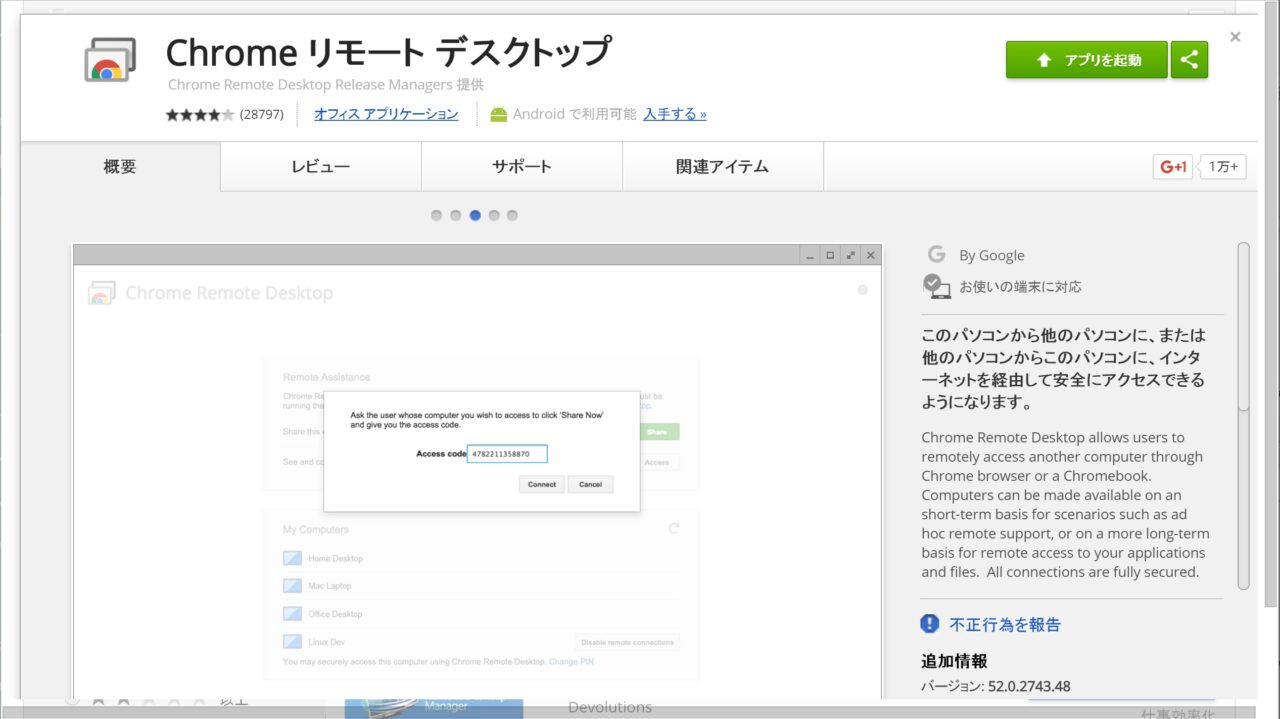1280x719 pixels.
Task: Close the app details overlay with X
Action: coord(1235,37)
